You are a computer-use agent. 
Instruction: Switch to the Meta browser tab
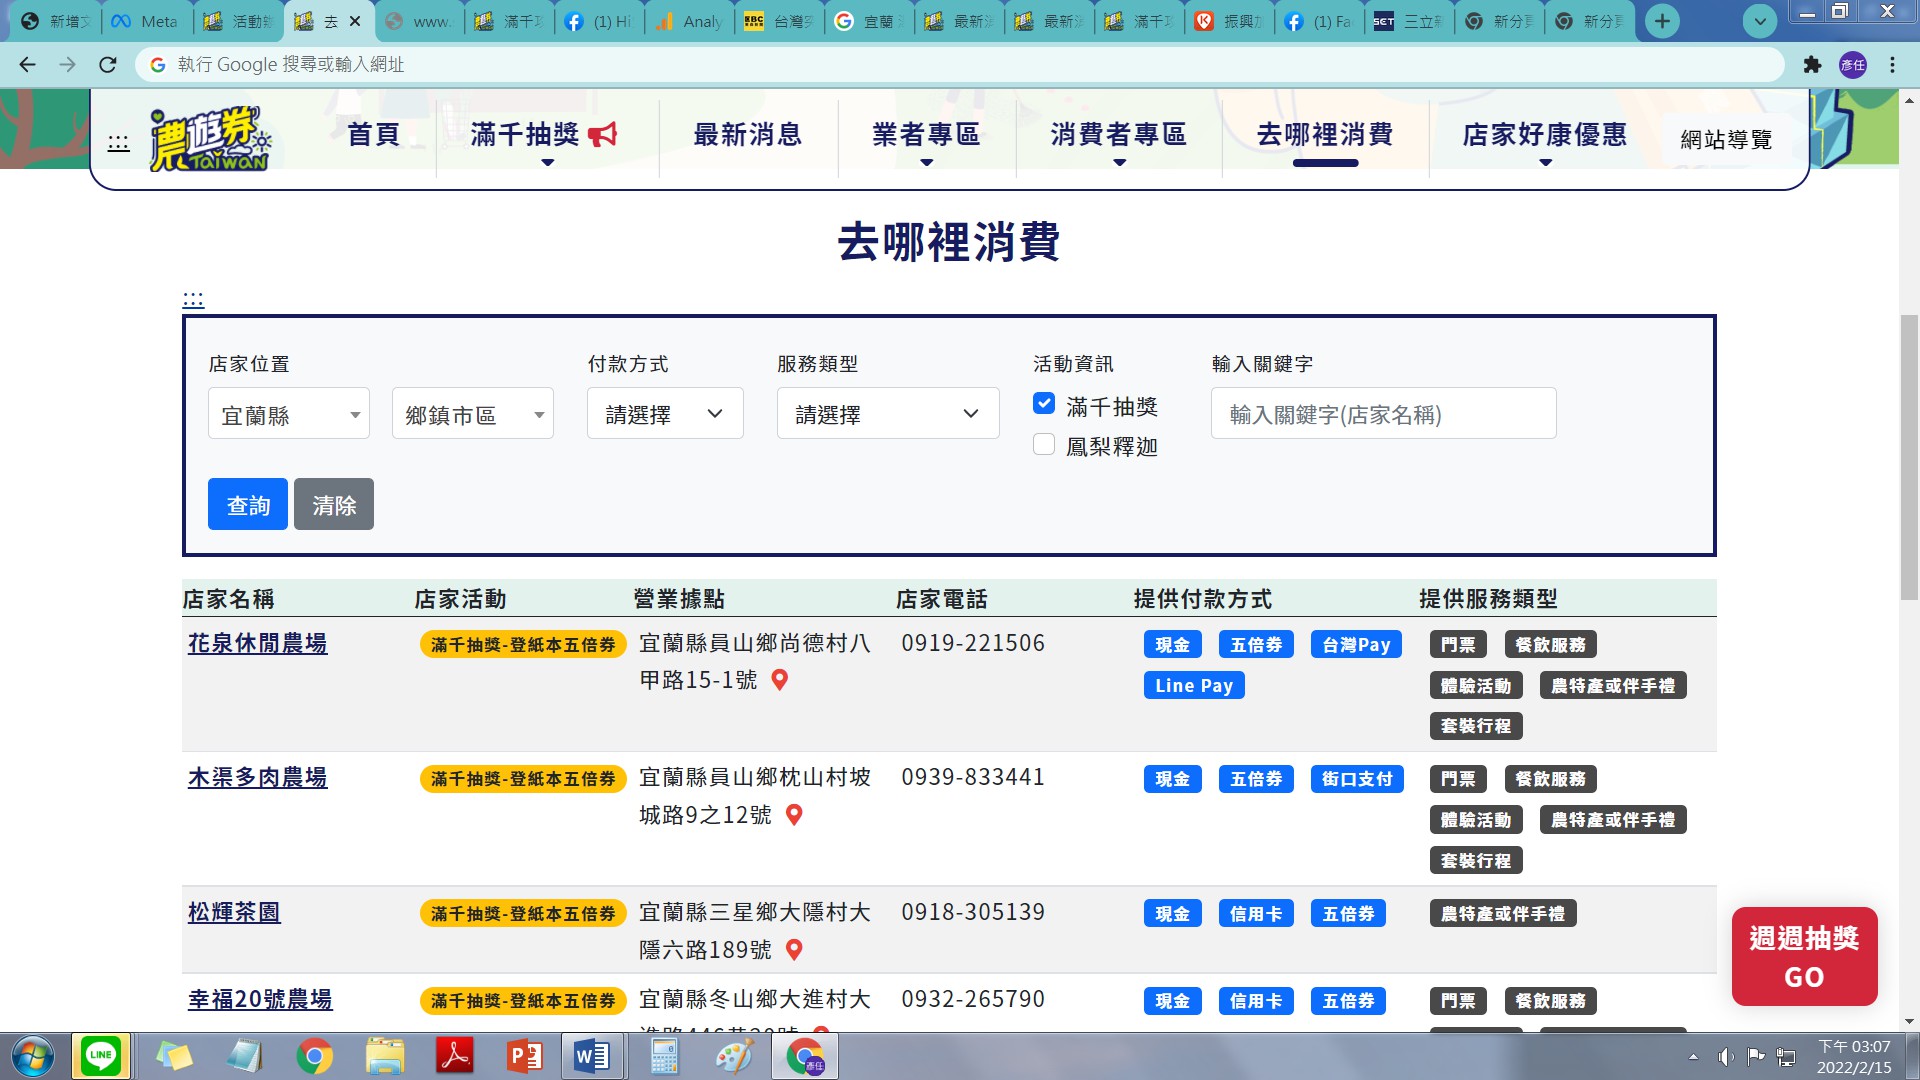coord(147,21)
